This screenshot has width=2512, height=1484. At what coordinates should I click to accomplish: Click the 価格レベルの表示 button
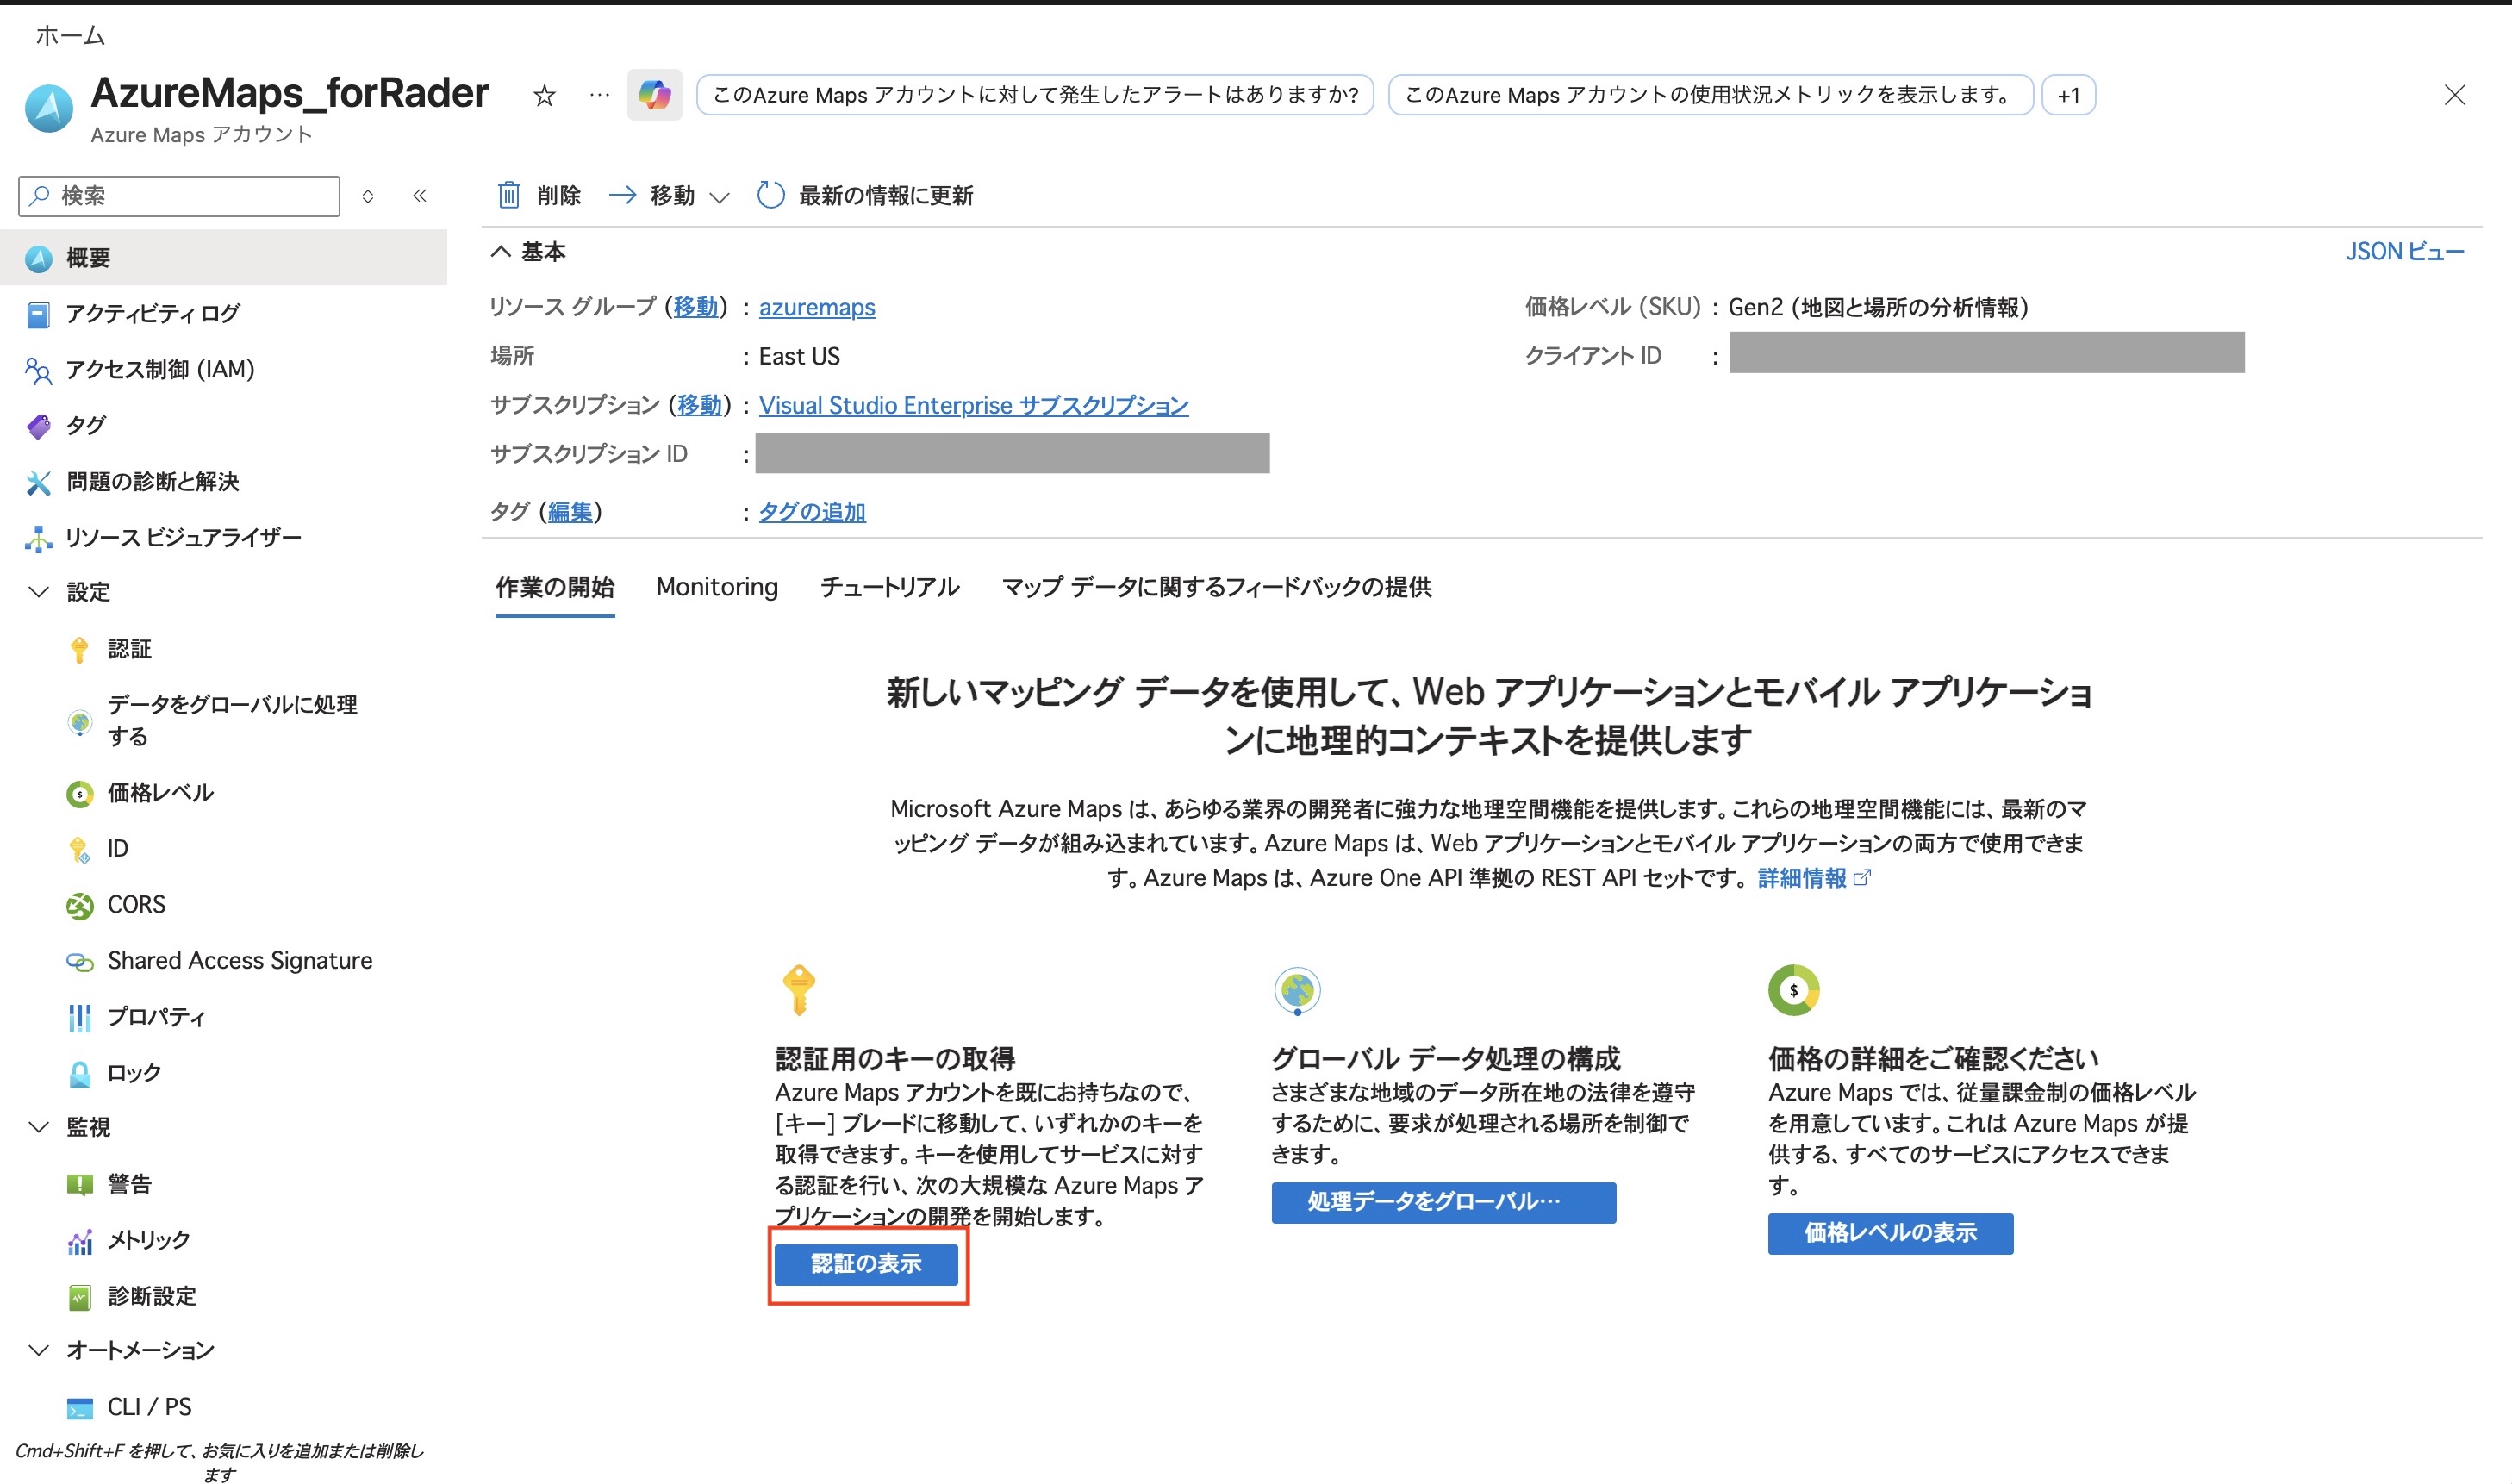pyautogui.click(x=1890, y=1233)
